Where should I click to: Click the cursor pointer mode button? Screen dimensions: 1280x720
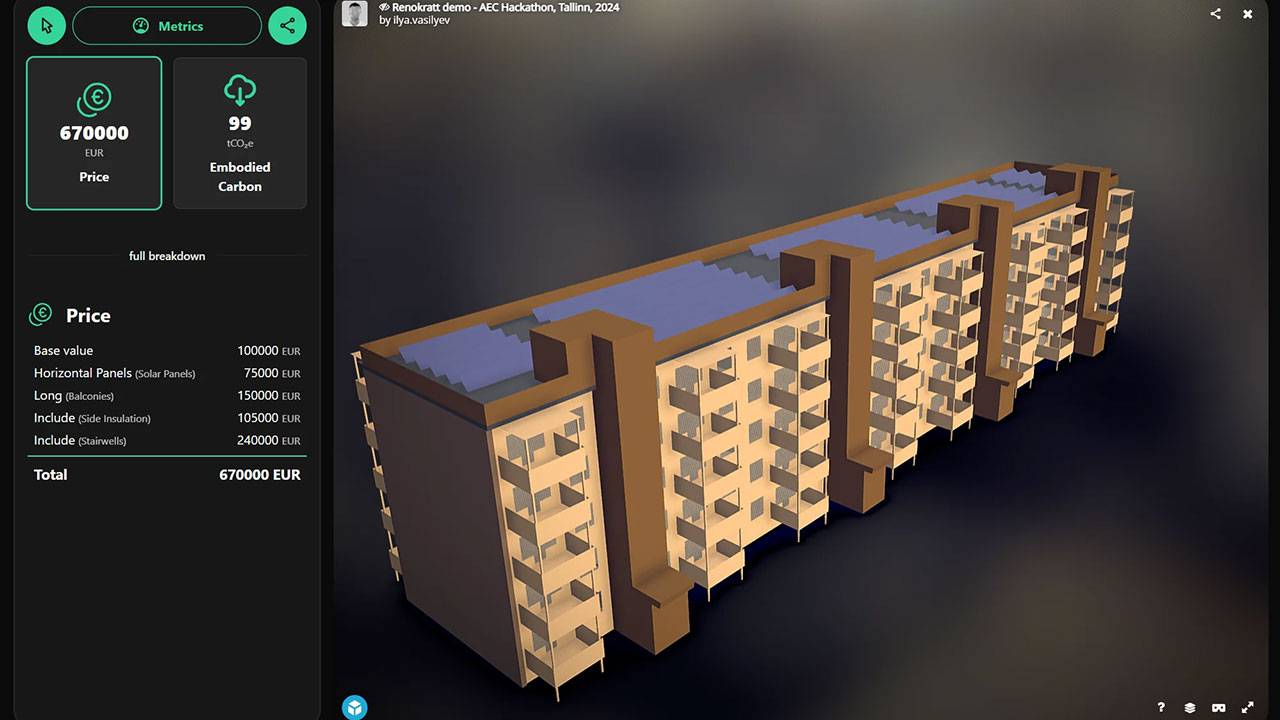coord(46,26)
